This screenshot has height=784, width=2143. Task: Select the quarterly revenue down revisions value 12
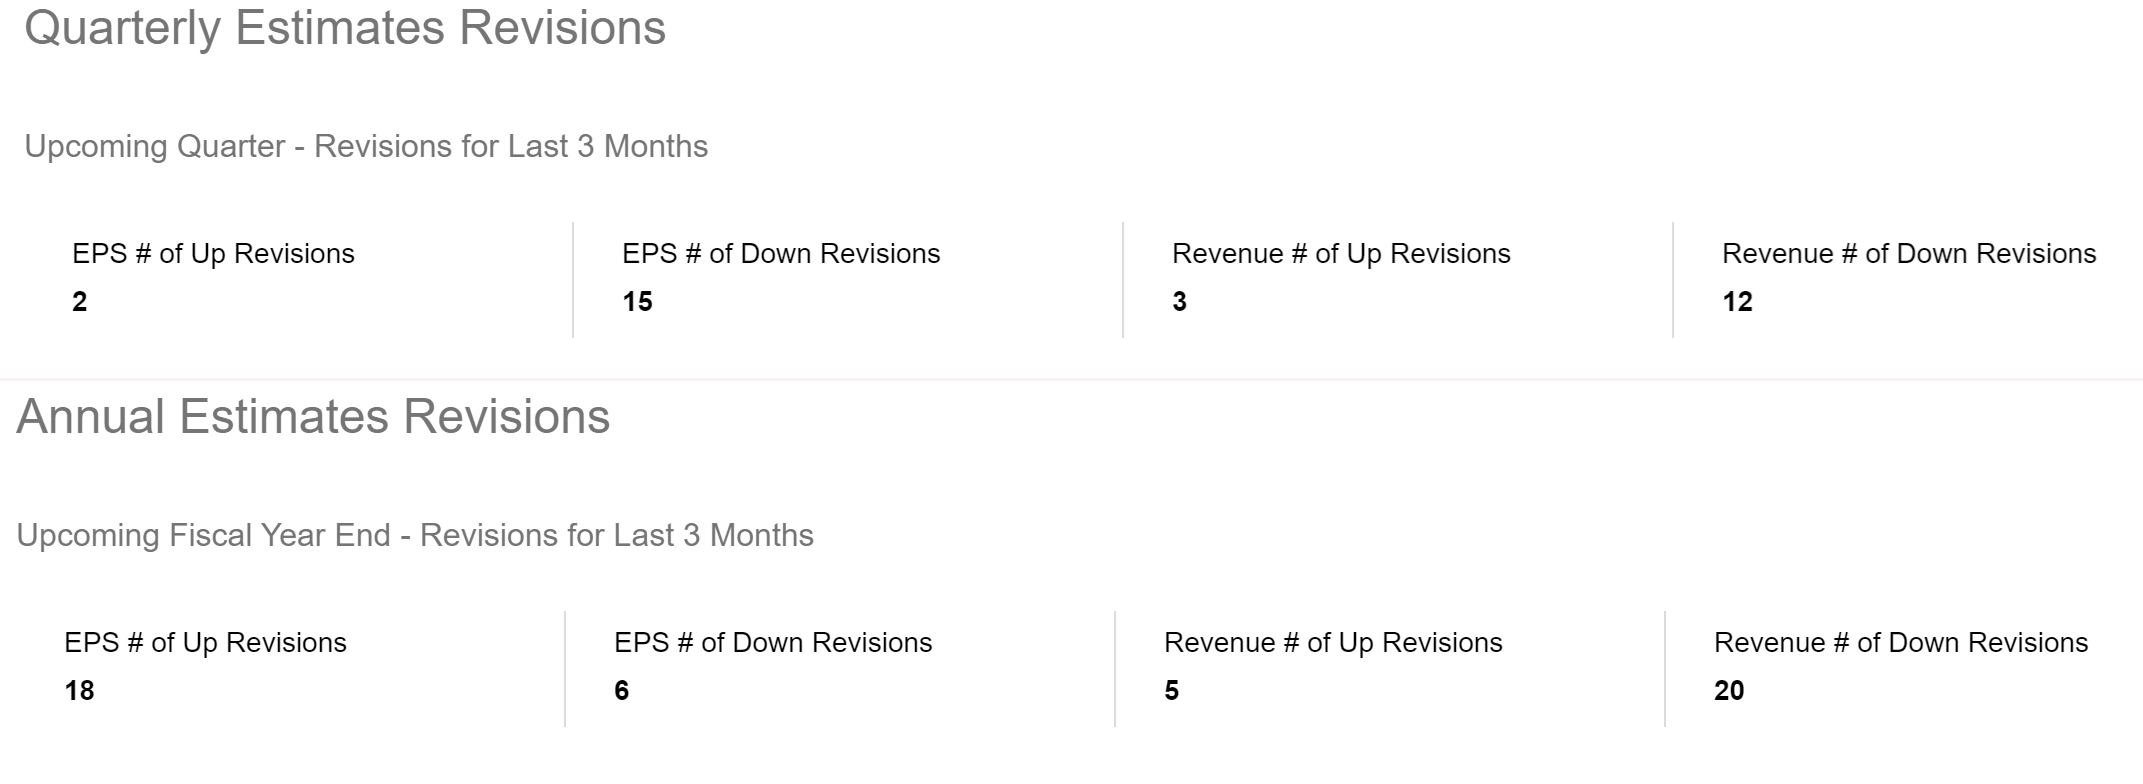1737,302
